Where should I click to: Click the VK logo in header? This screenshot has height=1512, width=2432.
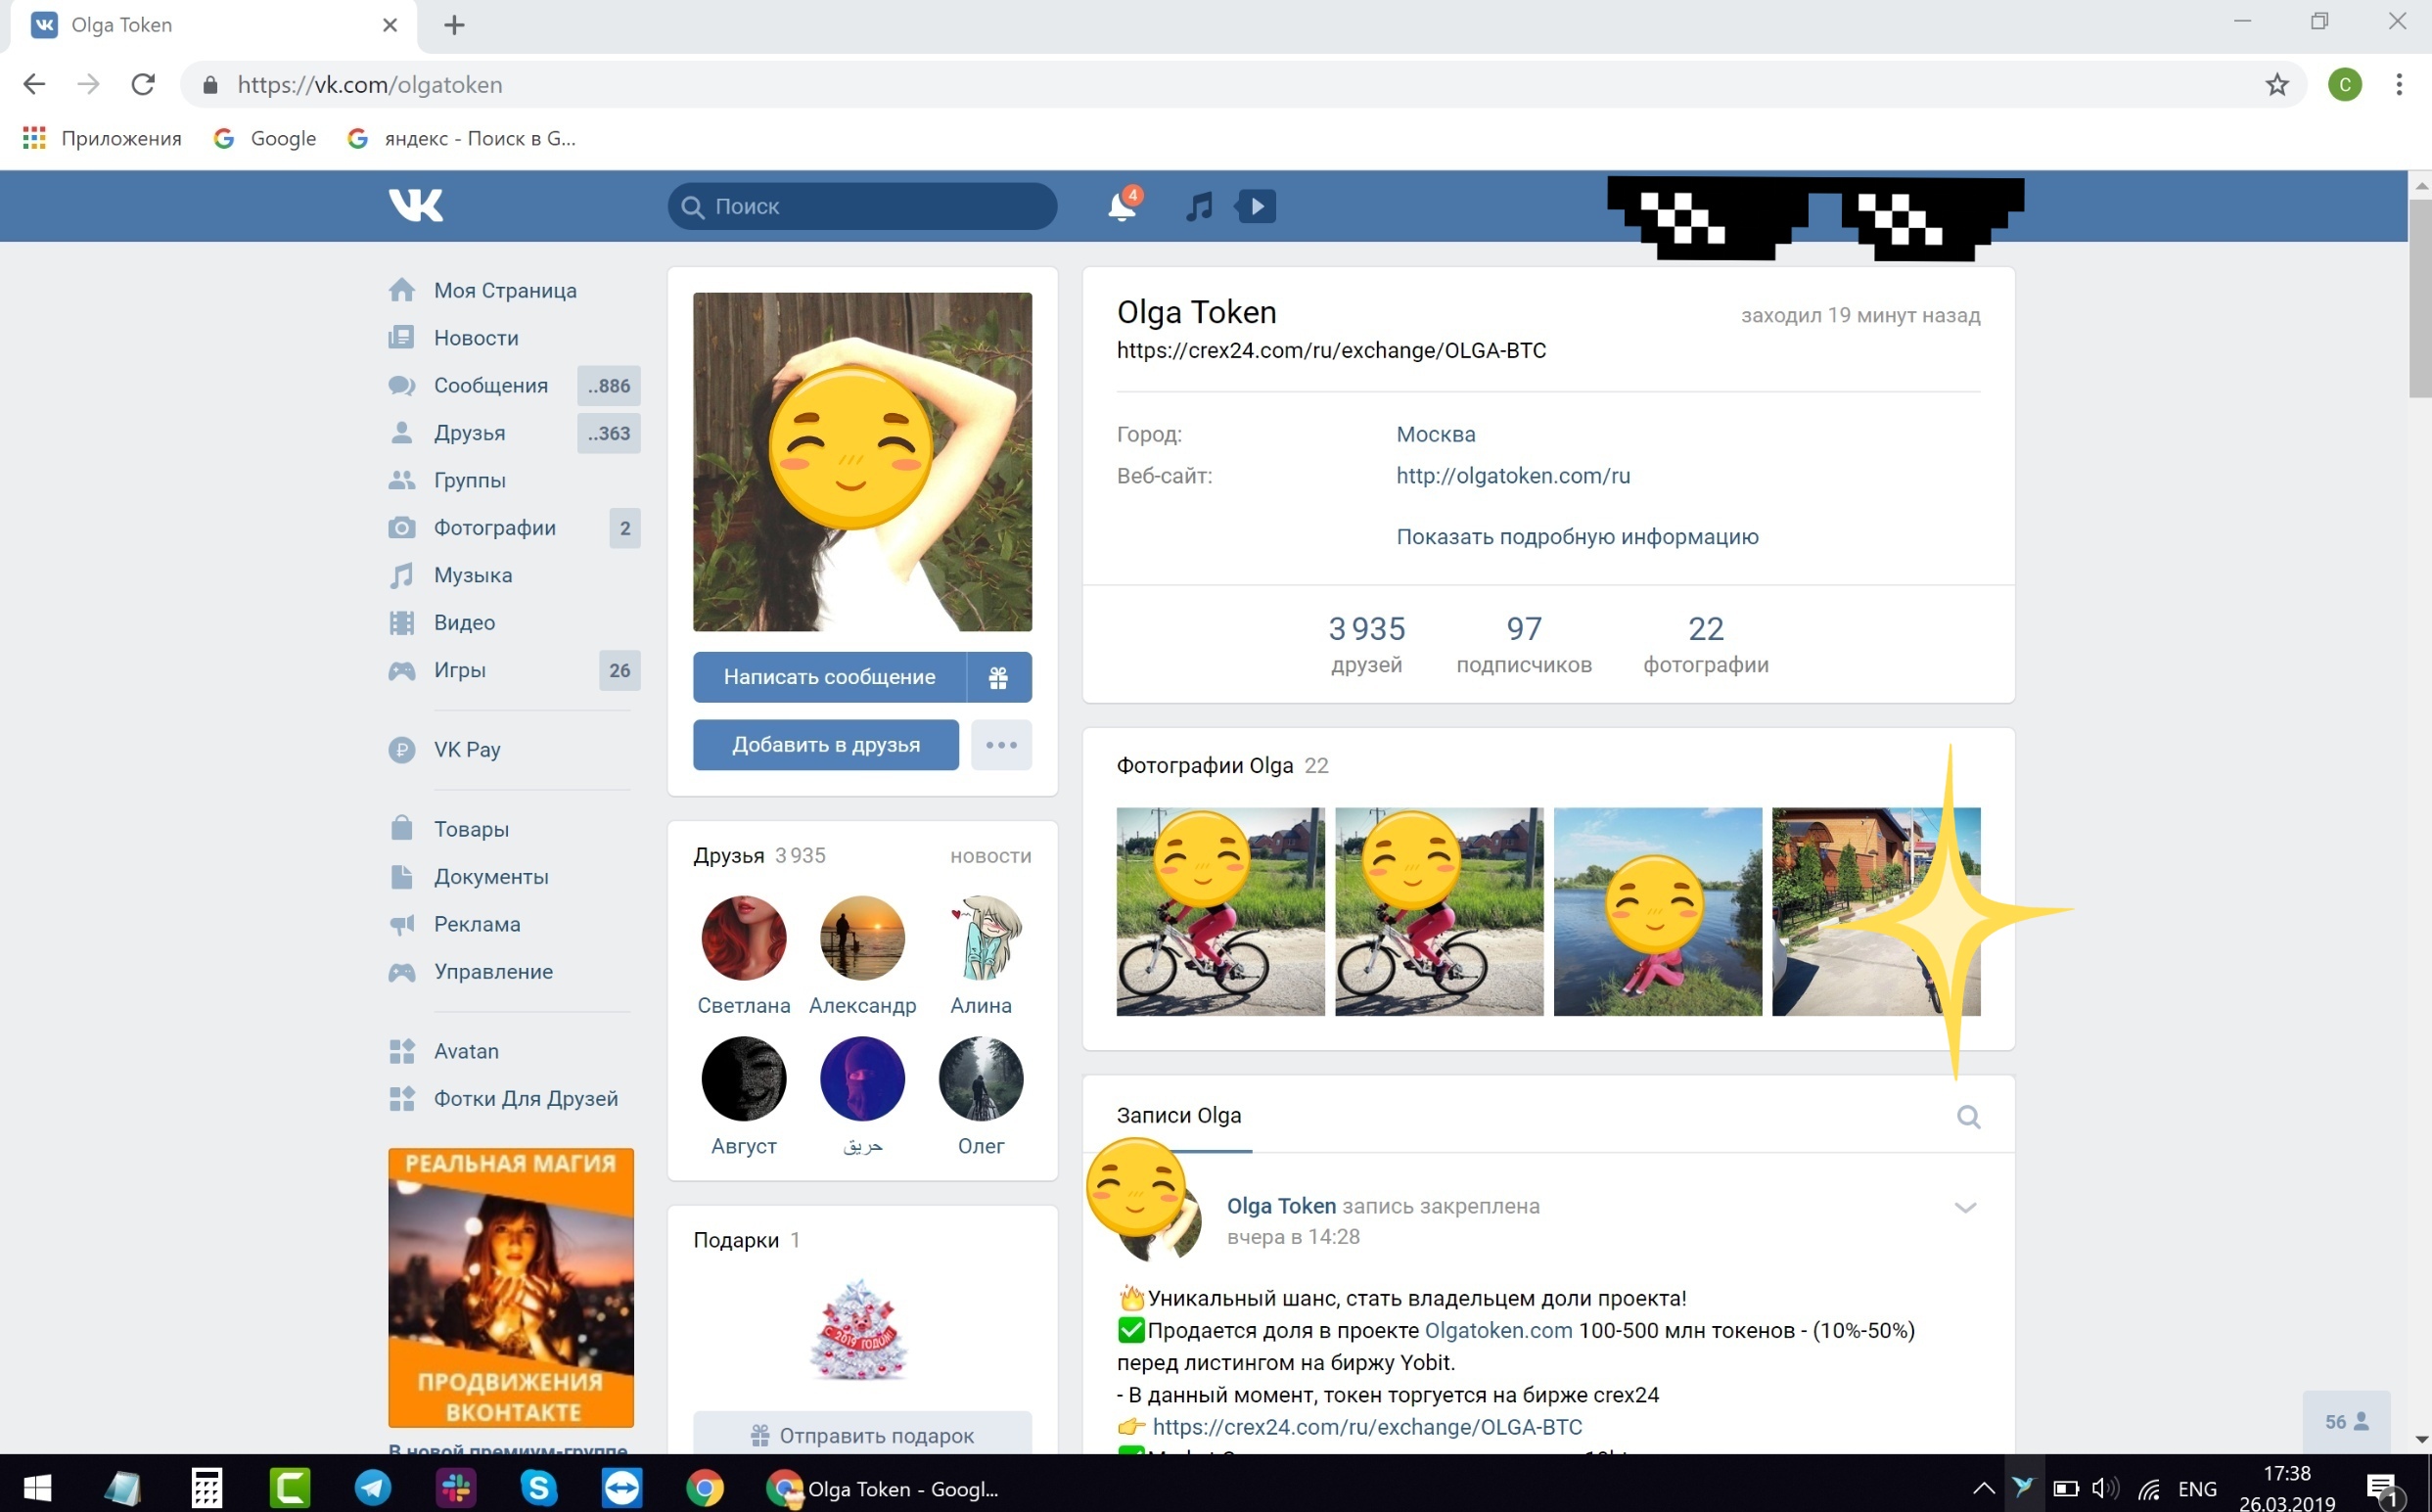416,205
